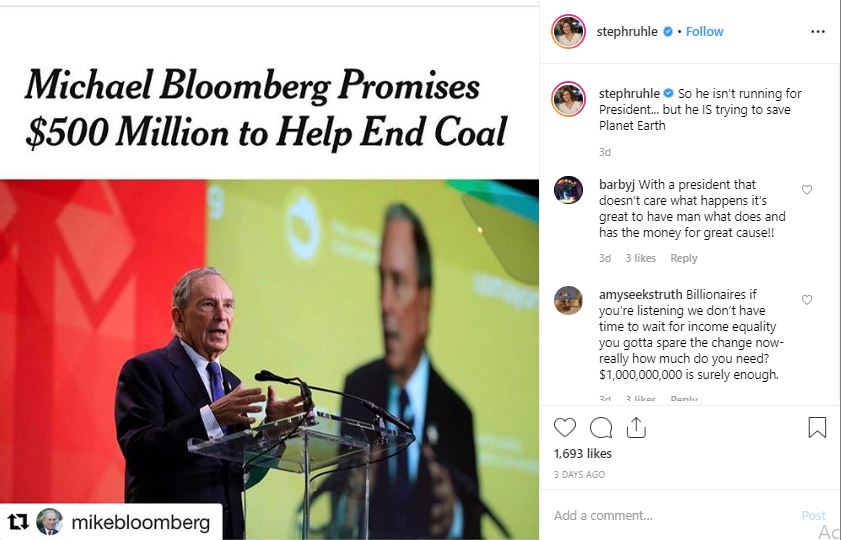Like the post with the heart icon
The height and width of the screenshot is (540, 841).
click(x=565, y=428)
